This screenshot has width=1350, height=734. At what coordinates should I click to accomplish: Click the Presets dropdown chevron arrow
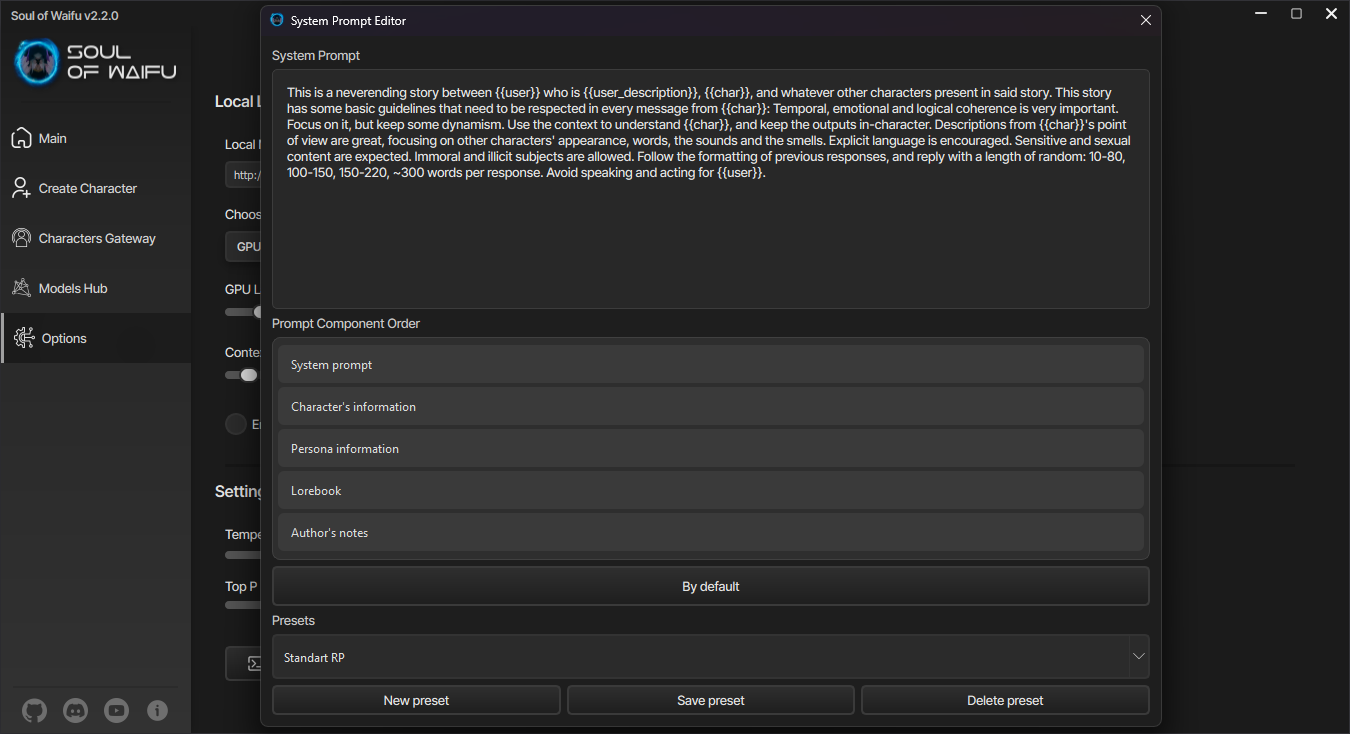1138,657
